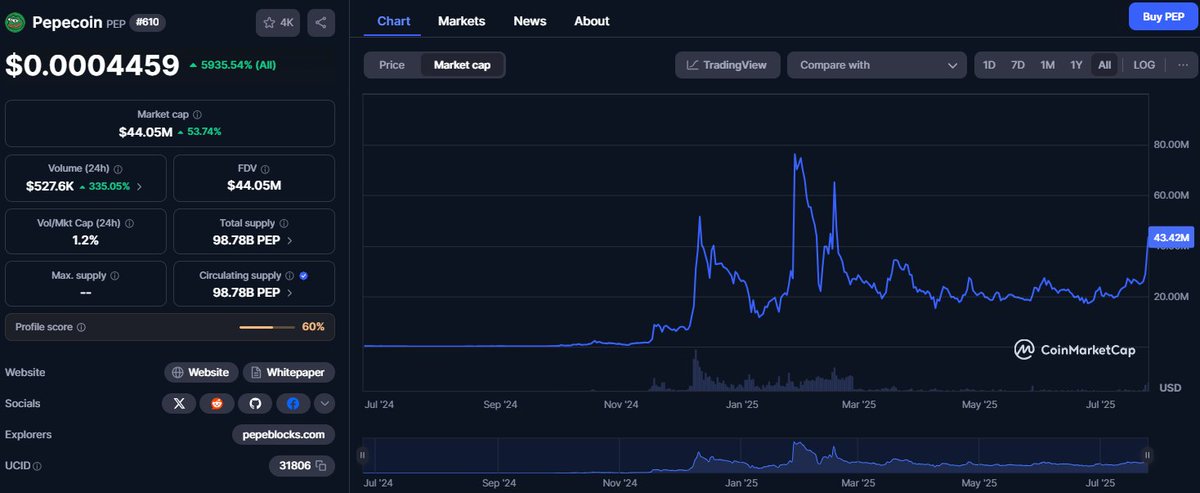
Task: Open the About tab
Action: (592, 21)
